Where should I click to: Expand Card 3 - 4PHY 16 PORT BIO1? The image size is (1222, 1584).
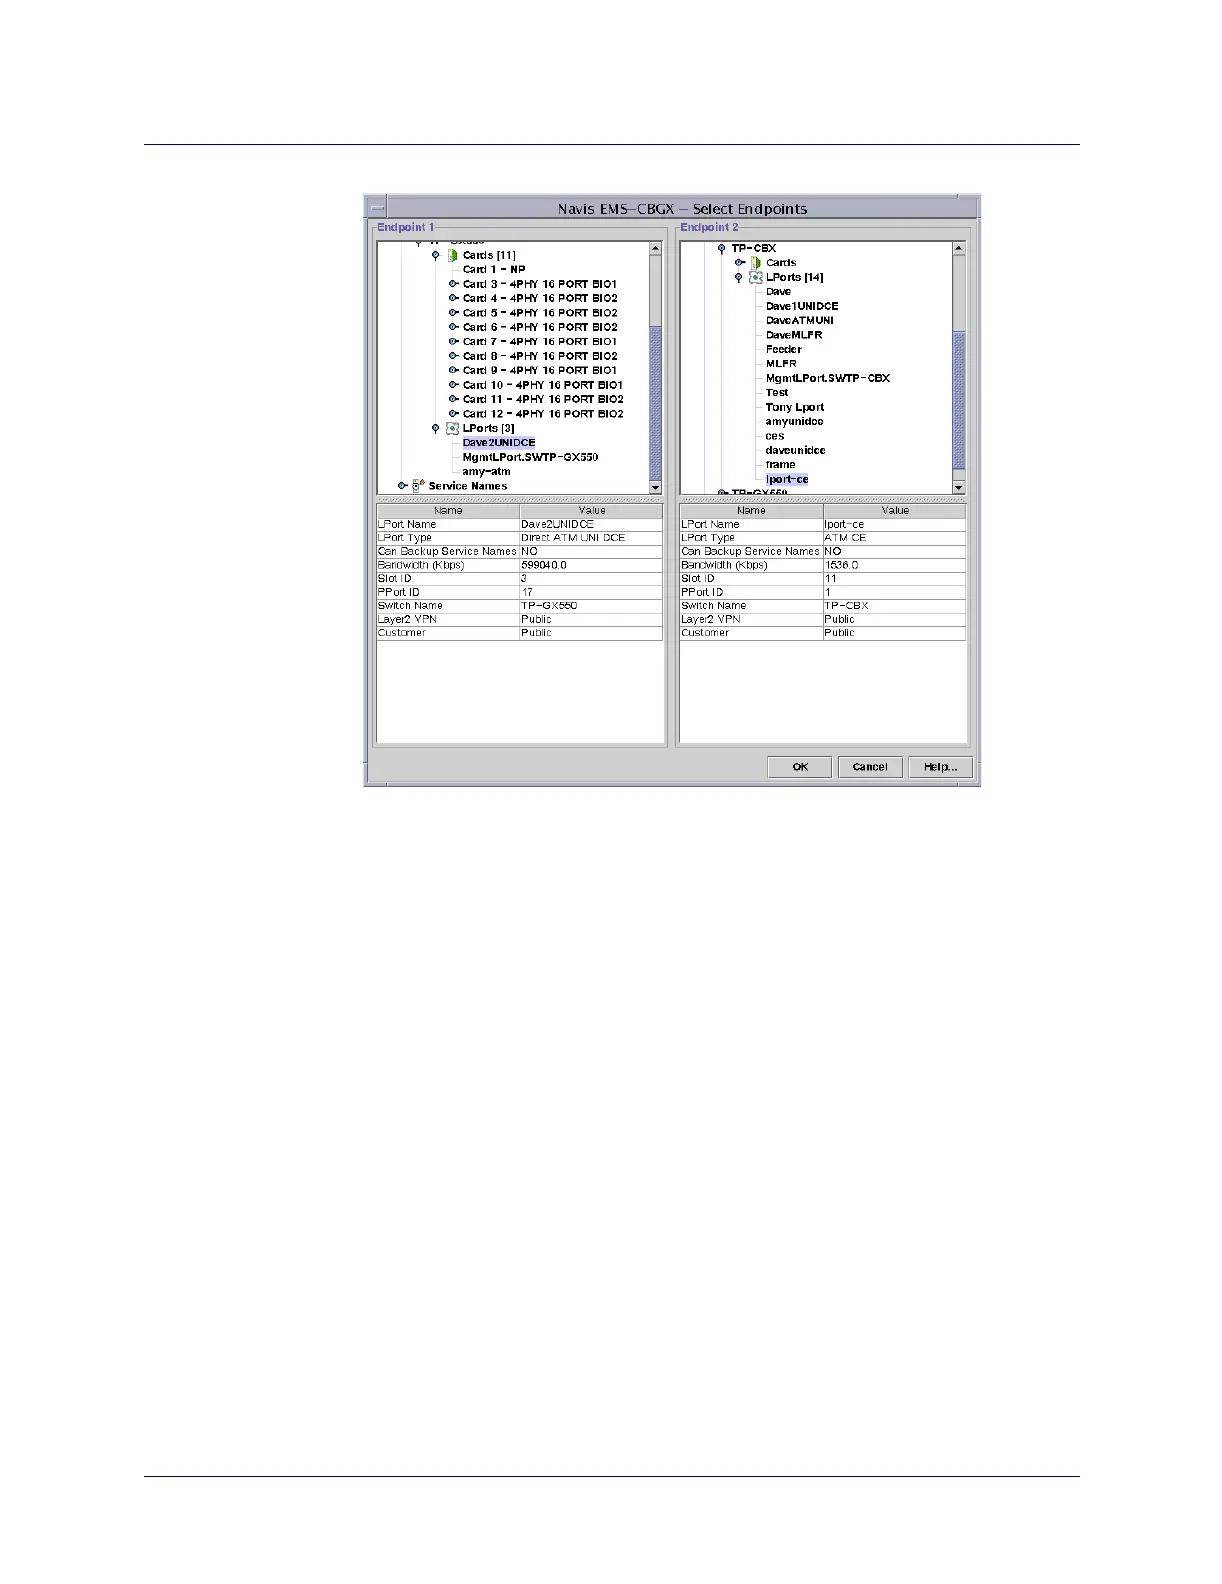pos(453,284)
